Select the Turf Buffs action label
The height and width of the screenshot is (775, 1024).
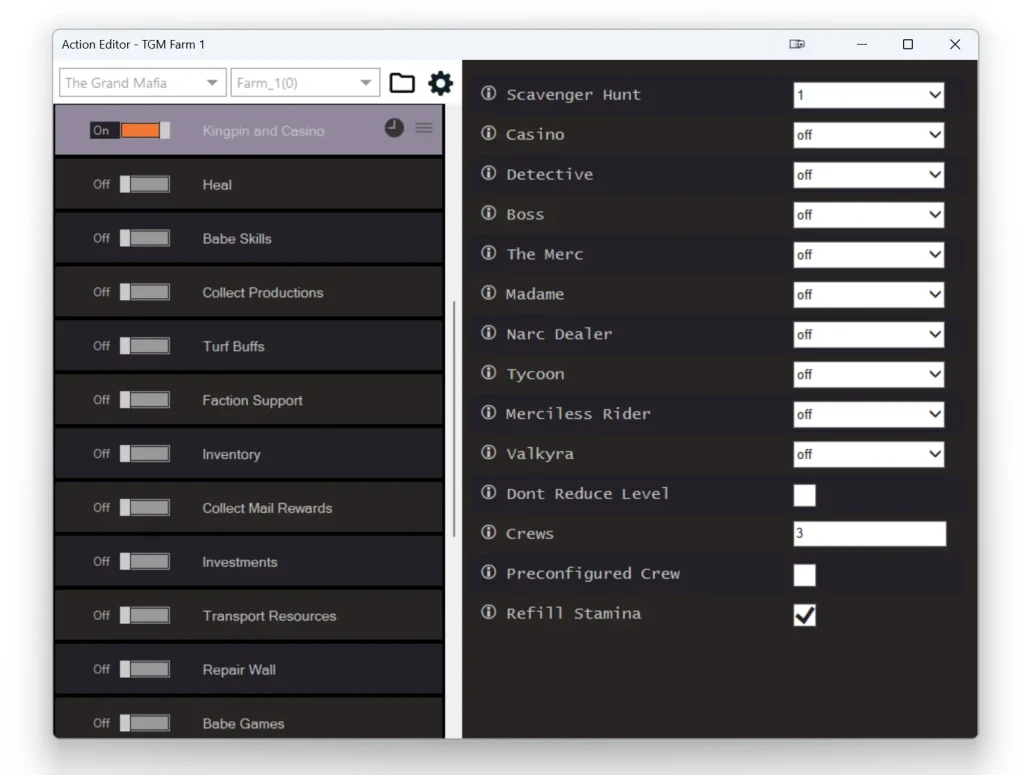tap(233, 346)
